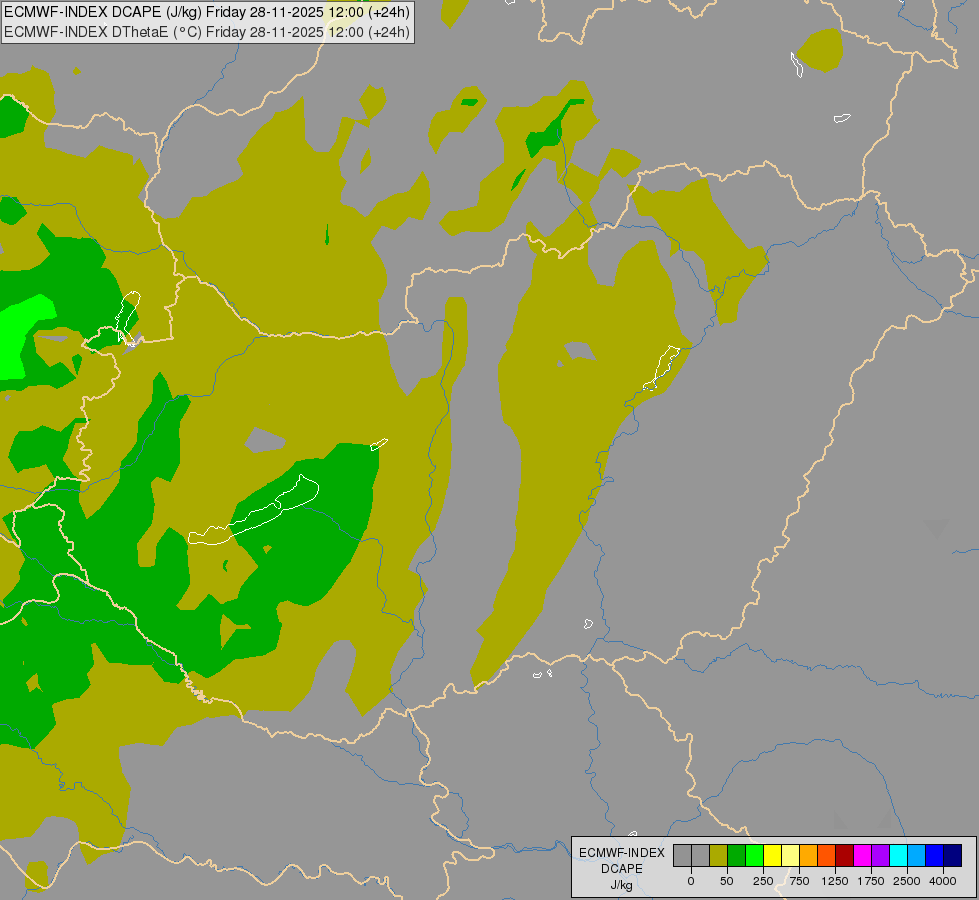The width and height of the screenshot is (979, 900).
Task: Click the legend label 'DCAPE'
Action: (622, 869)
